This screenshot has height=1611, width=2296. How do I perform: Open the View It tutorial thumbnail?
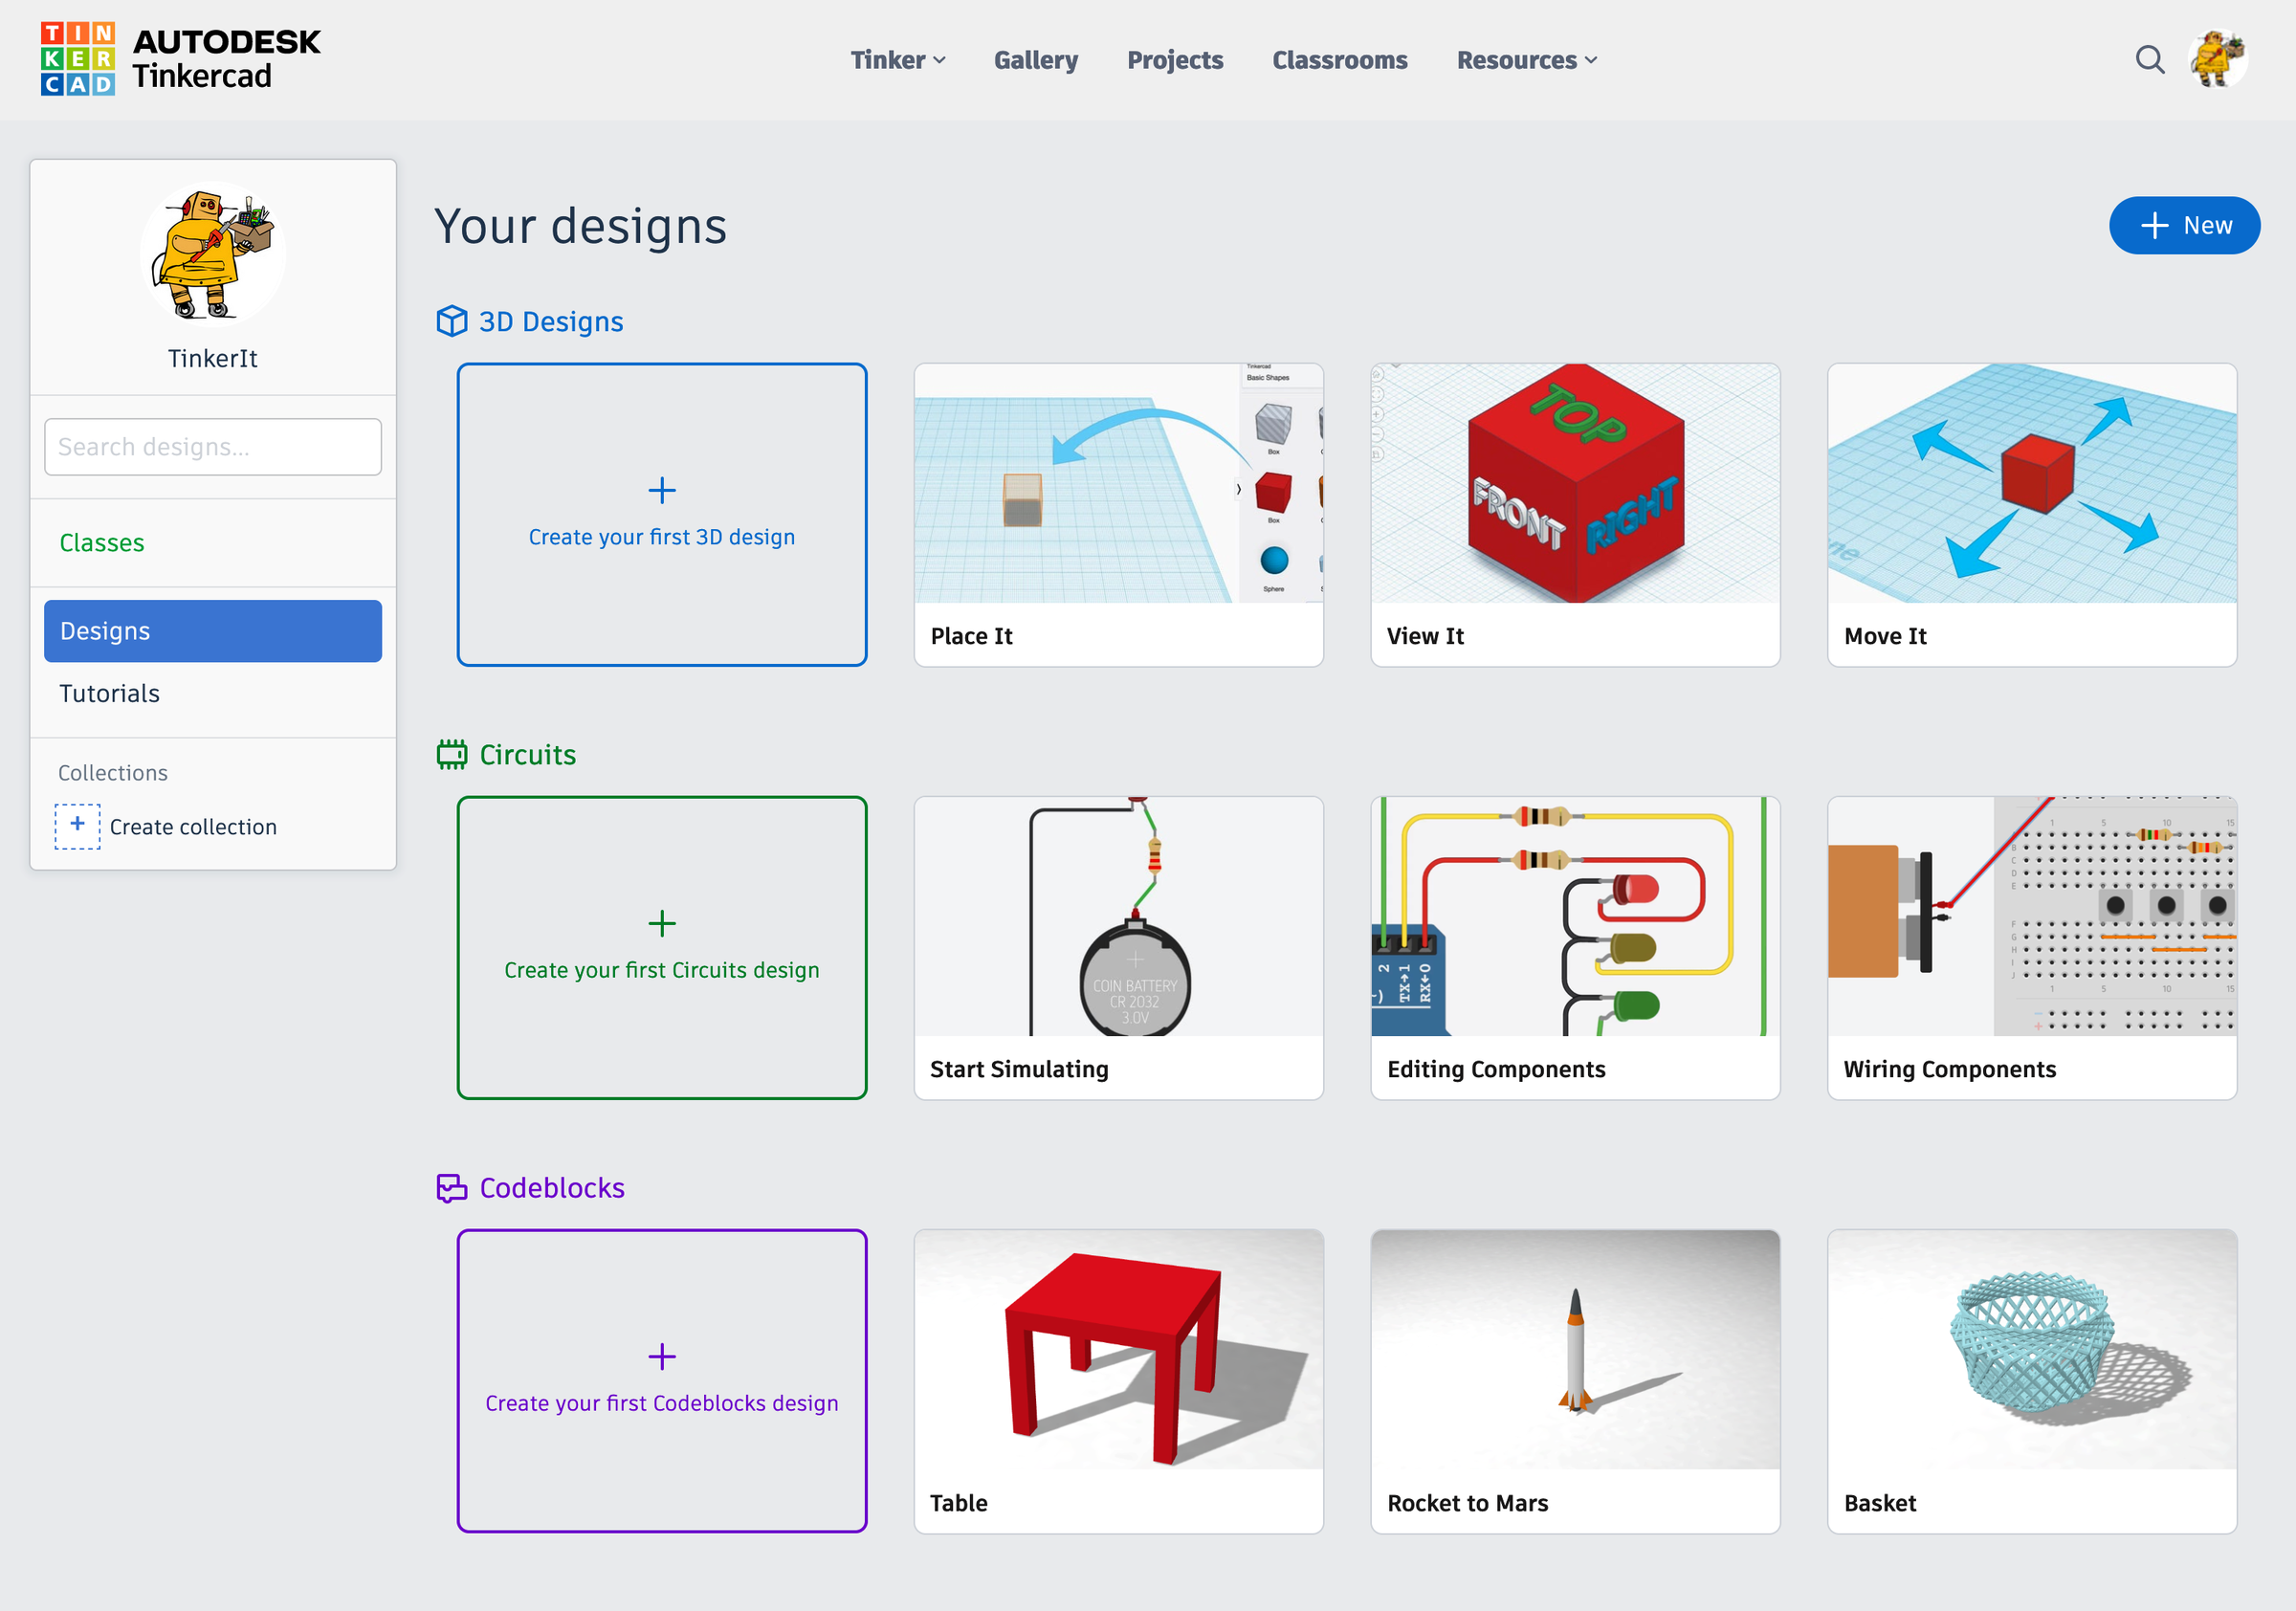click(1574, 483)
